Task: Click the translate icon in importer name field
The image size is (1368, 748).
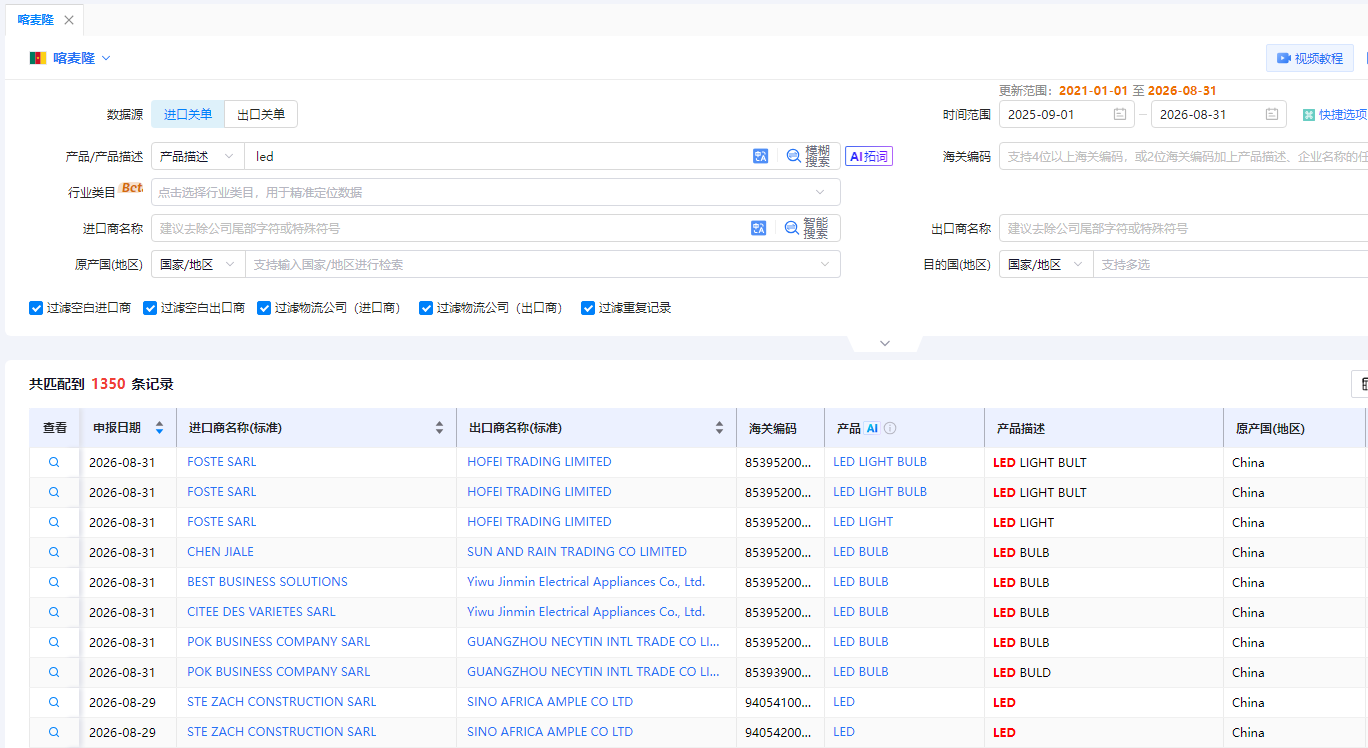Action: click(x=758, y=228)
